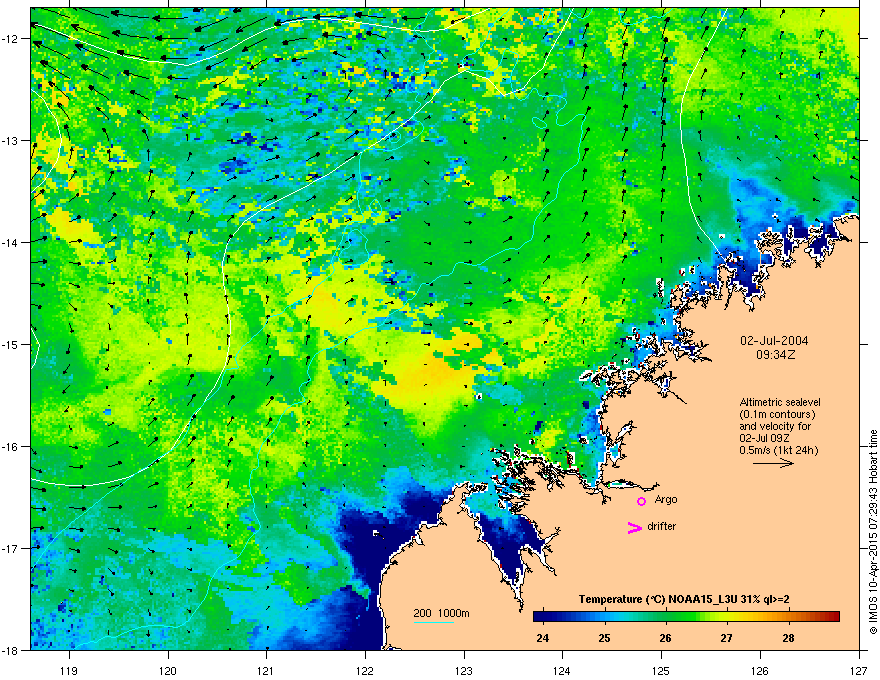Click the colorbar value 27
This screenshot has height=680, width=880.
(727, 638)
